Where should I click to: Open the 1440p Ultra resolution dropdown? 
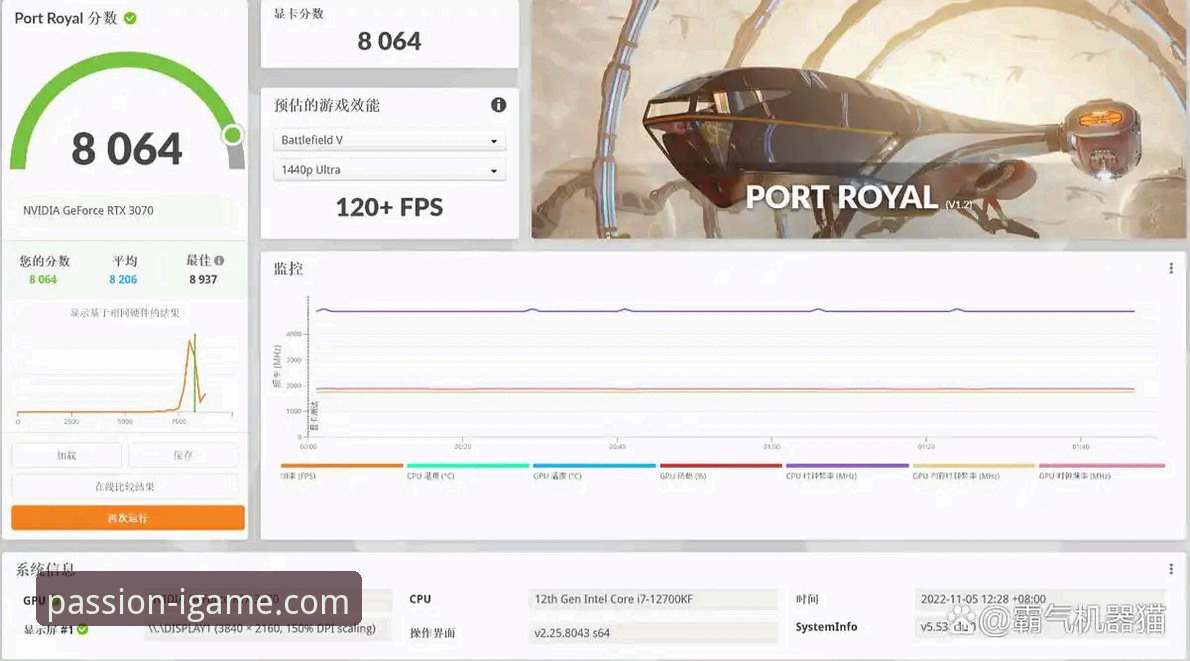coord(389,170)
